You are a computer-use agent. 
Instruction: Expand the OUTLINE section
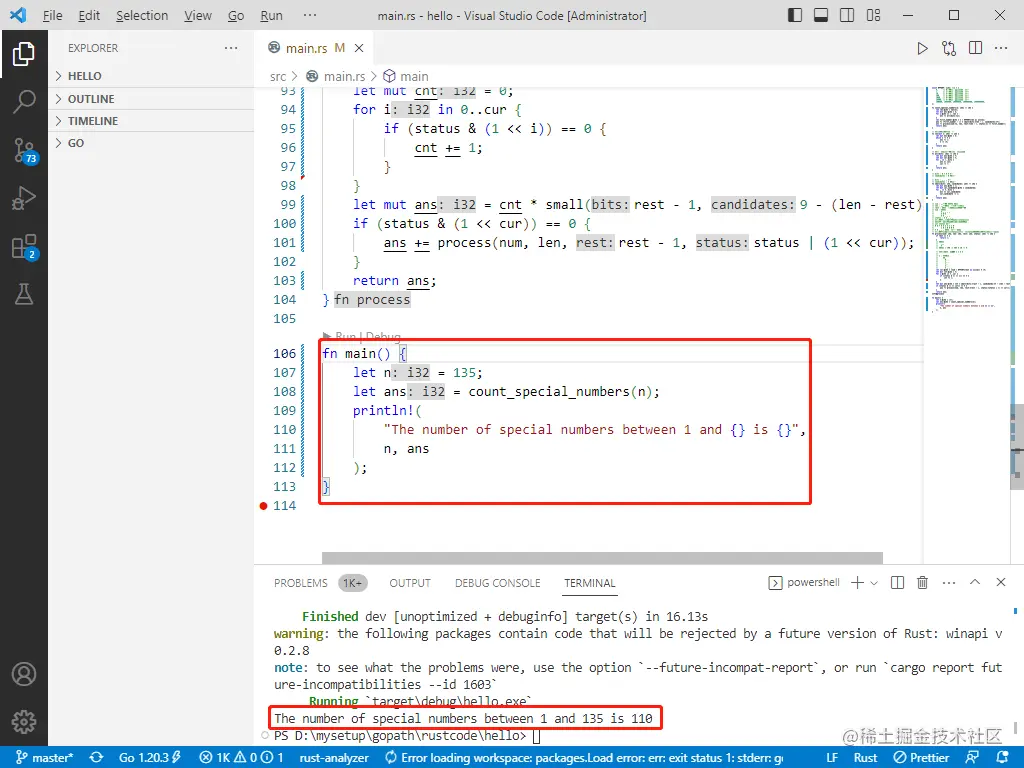click(152, 99)
